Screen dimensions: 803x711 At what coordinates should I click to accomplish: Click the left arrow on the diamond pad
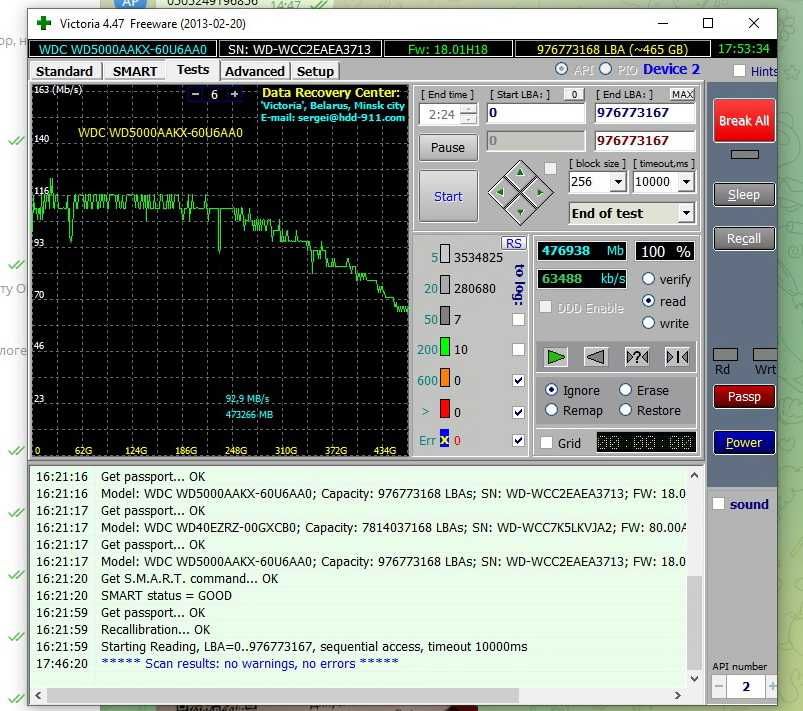[x=500, y=192]
